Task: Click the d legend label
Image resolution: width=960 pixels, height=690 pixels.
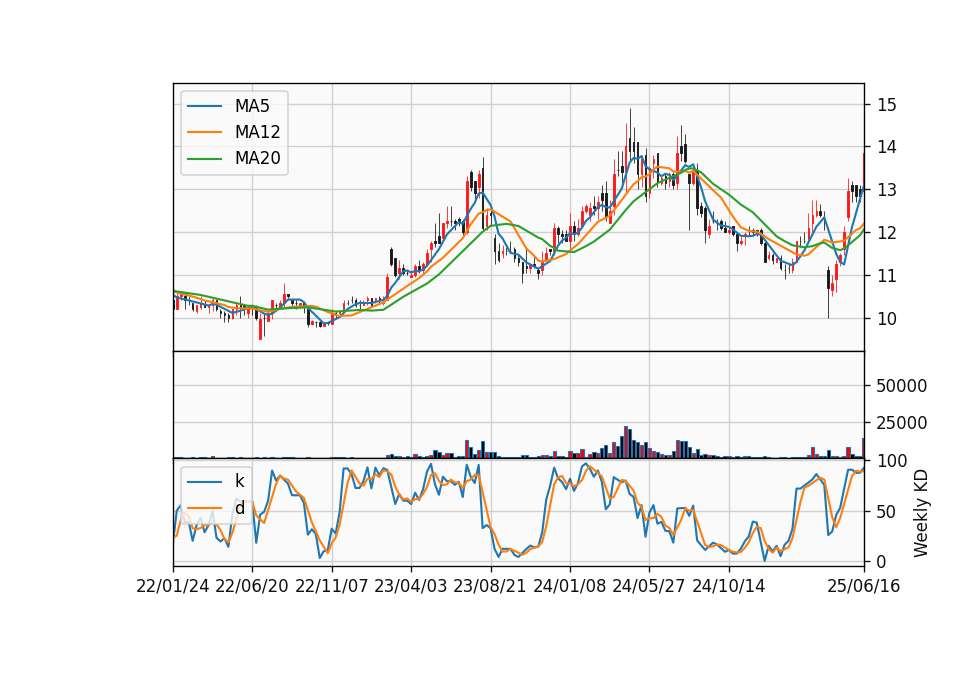Action: point(239,508)
